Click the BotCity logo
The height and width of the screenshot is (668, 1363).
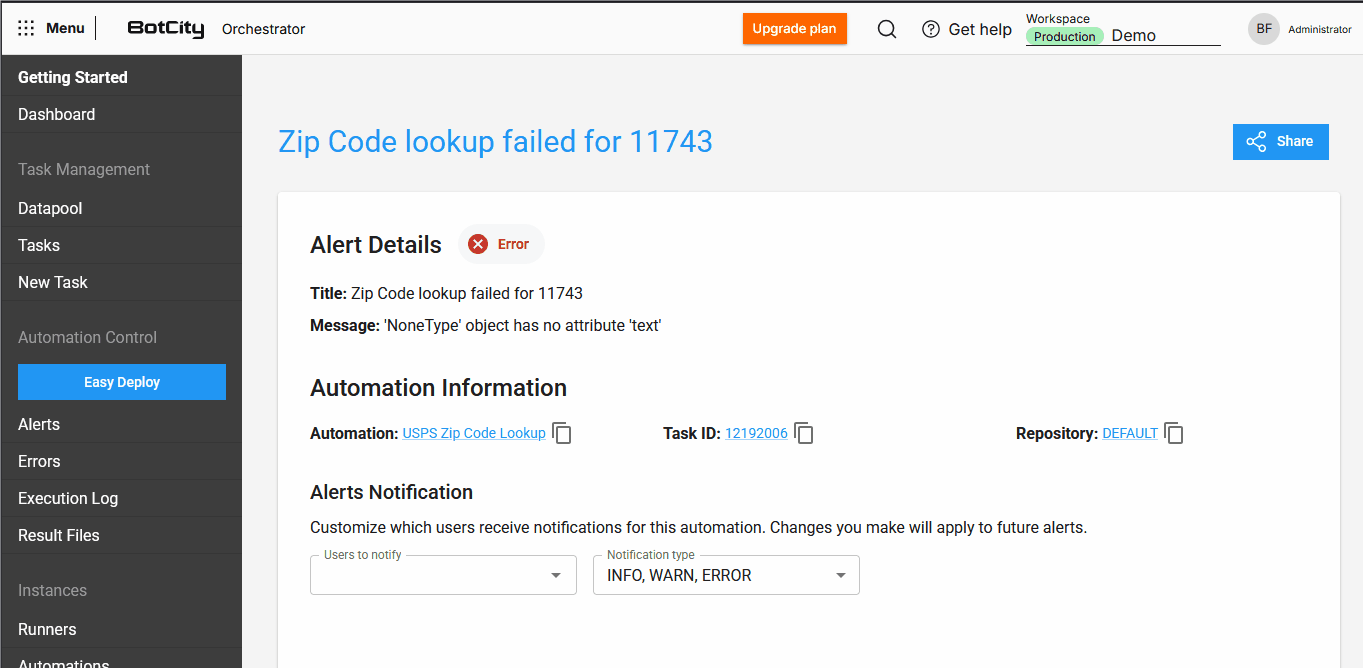tap(166, 29)
